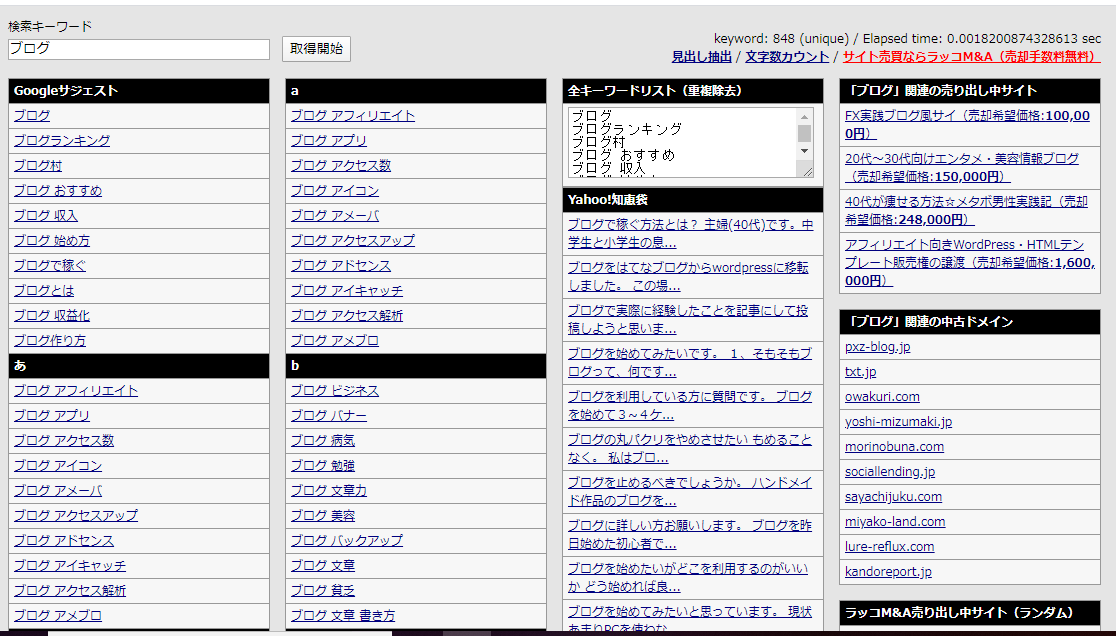Open Yahoo!知恵袋 question ブログで稼ぐ方法とは
Image resolution: width=1116 pixels, height=636 pixels.
coord(690,233)
